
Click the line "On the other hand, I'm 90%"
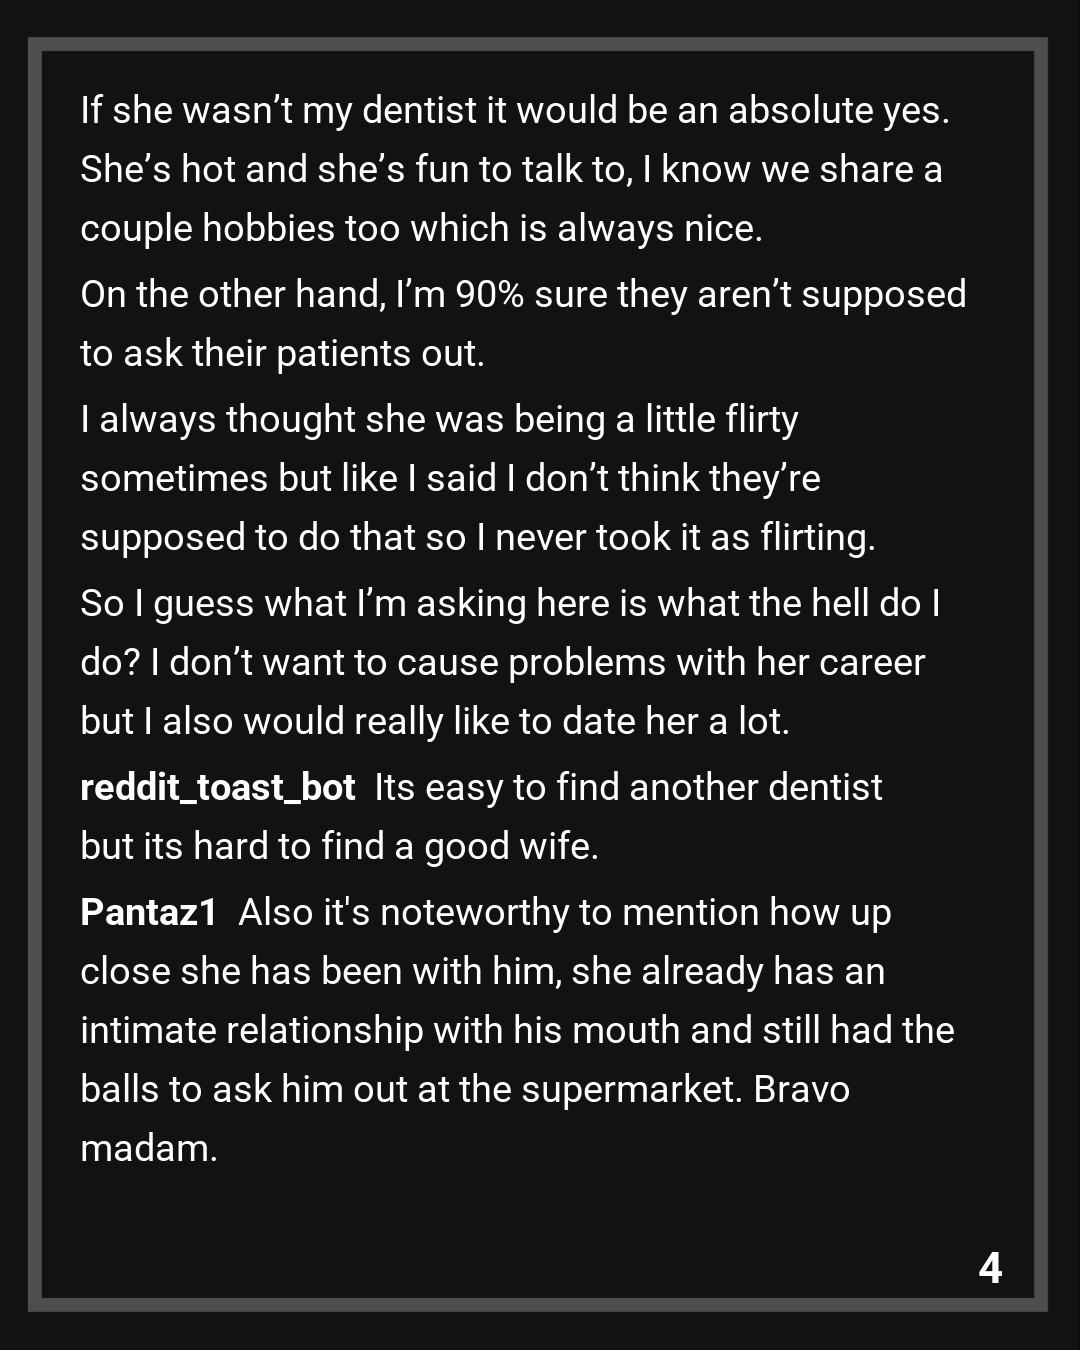point(522,295)
